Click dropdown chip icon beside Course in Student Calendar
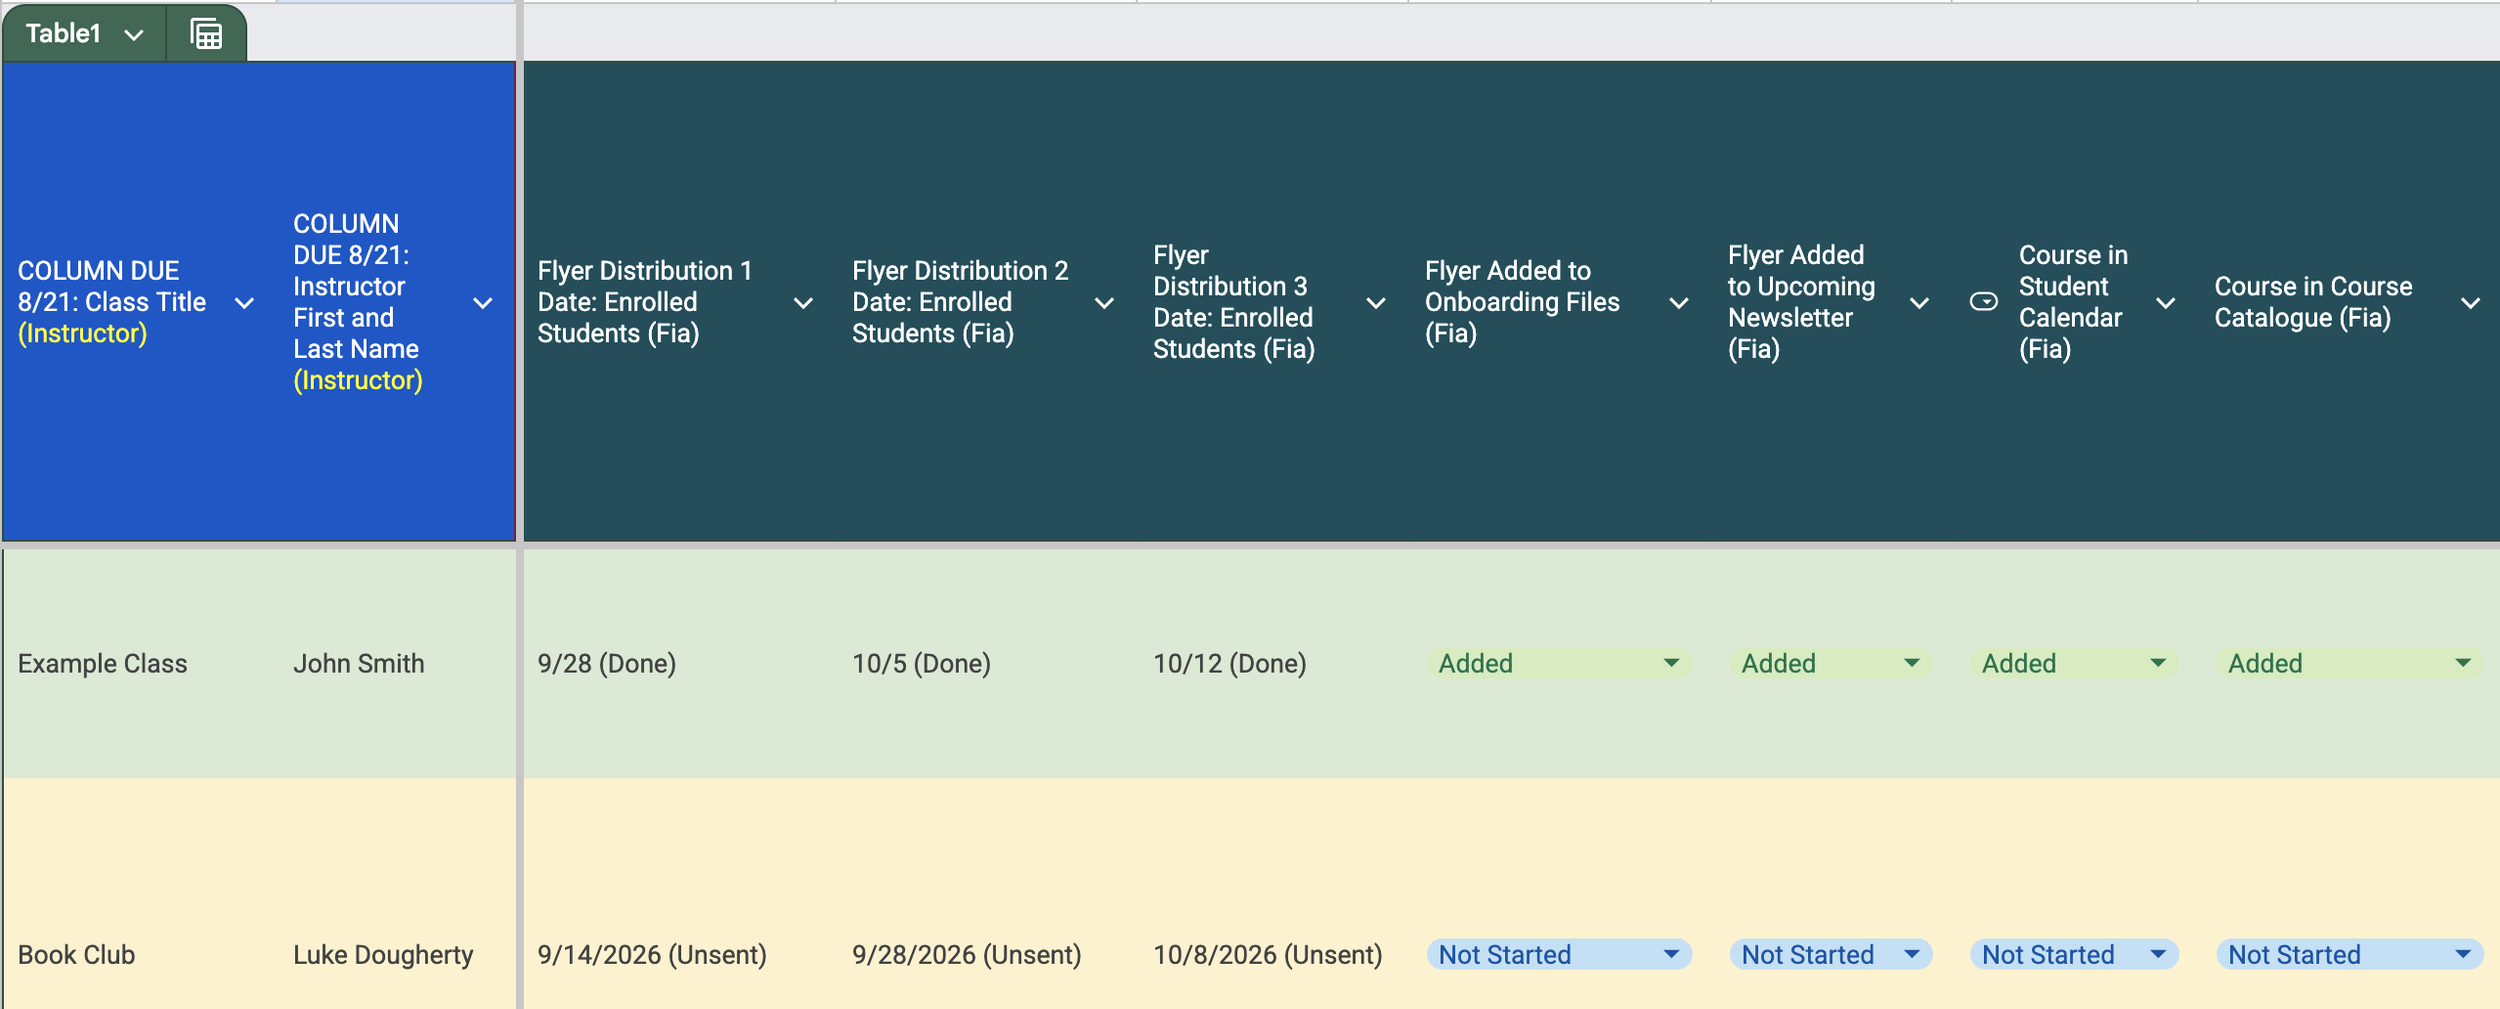Image resolution: width=2500 pixels, height=1009 pixels. click(x=1983, y=302)
